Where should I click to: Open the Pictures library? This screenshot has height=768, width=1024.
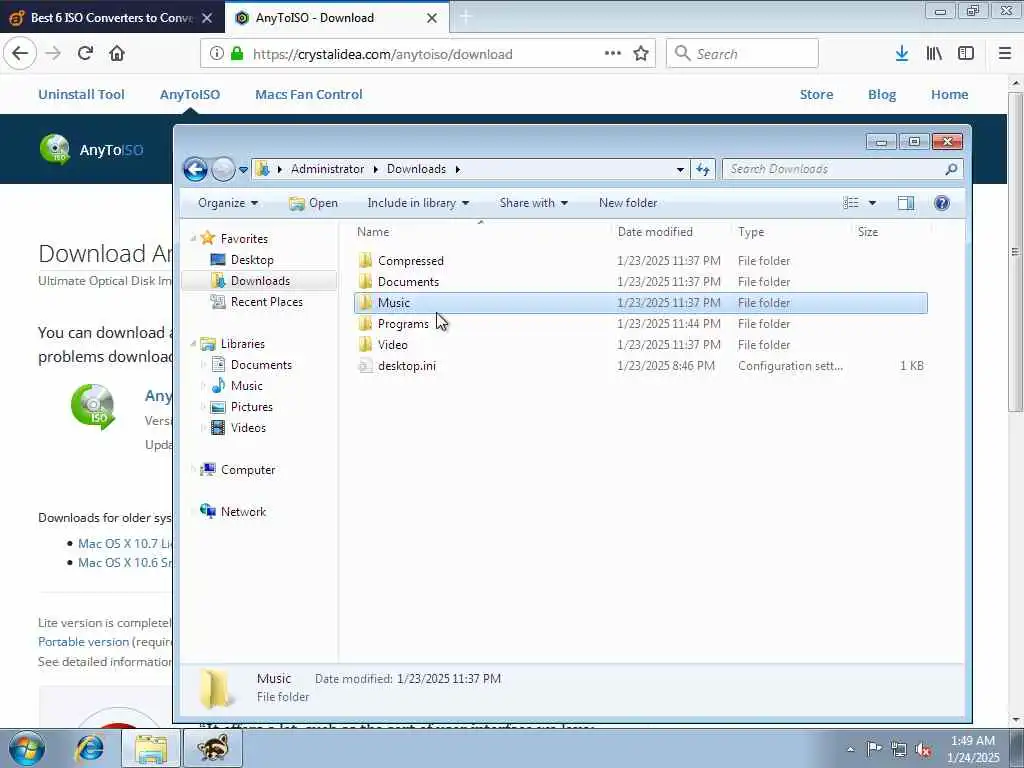(251, 407)
